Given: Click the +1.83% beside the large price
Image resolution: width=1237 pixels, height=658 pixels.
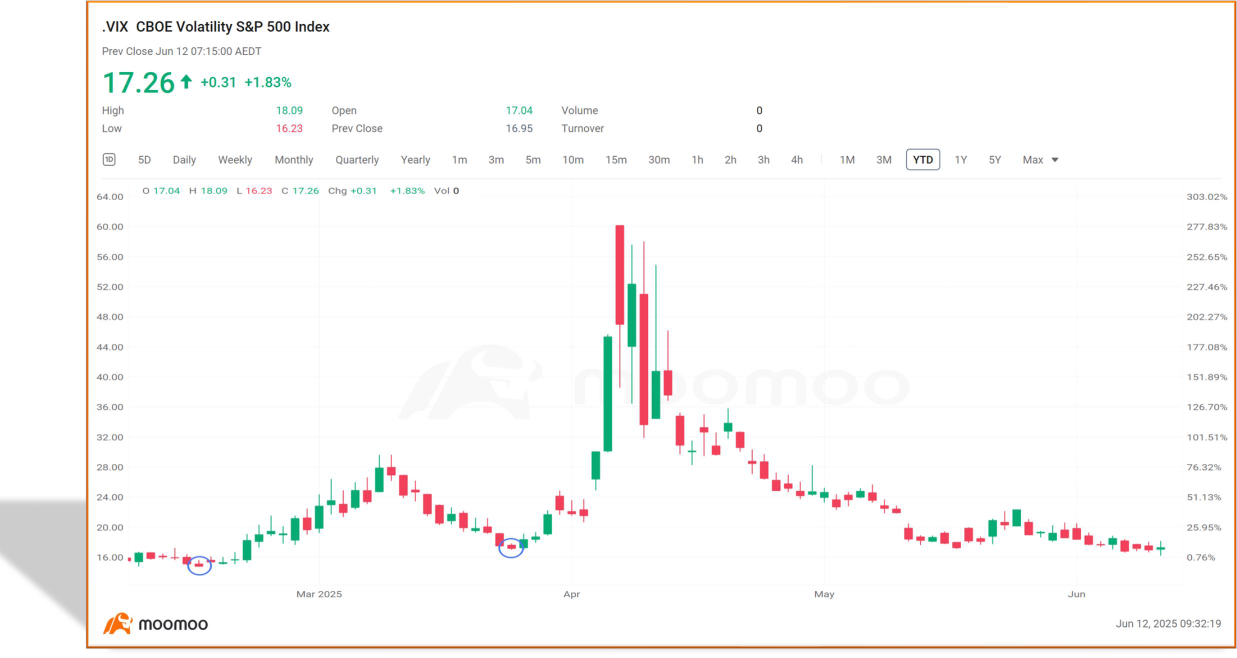Looking at the screenshot, I should pyautogui.click(x=268, y=83).
